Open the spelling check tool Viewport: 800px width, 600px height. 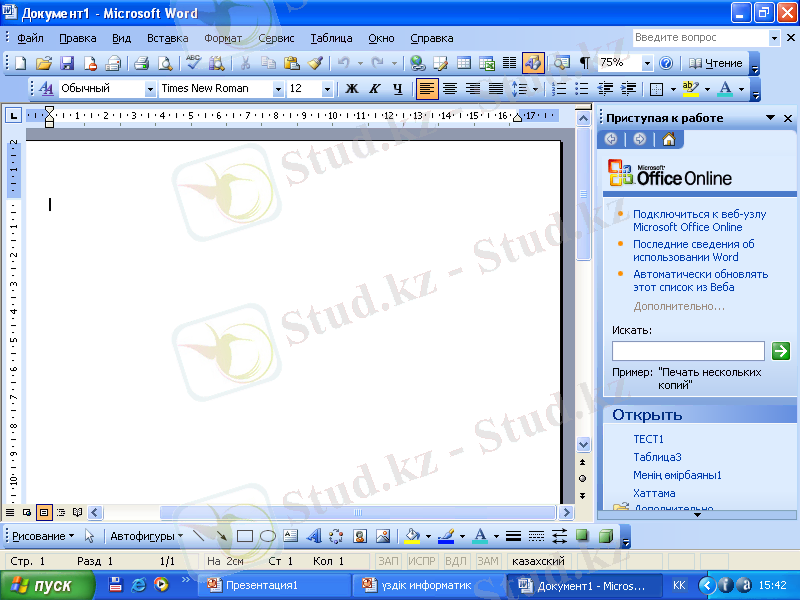(x=194, y=63)
